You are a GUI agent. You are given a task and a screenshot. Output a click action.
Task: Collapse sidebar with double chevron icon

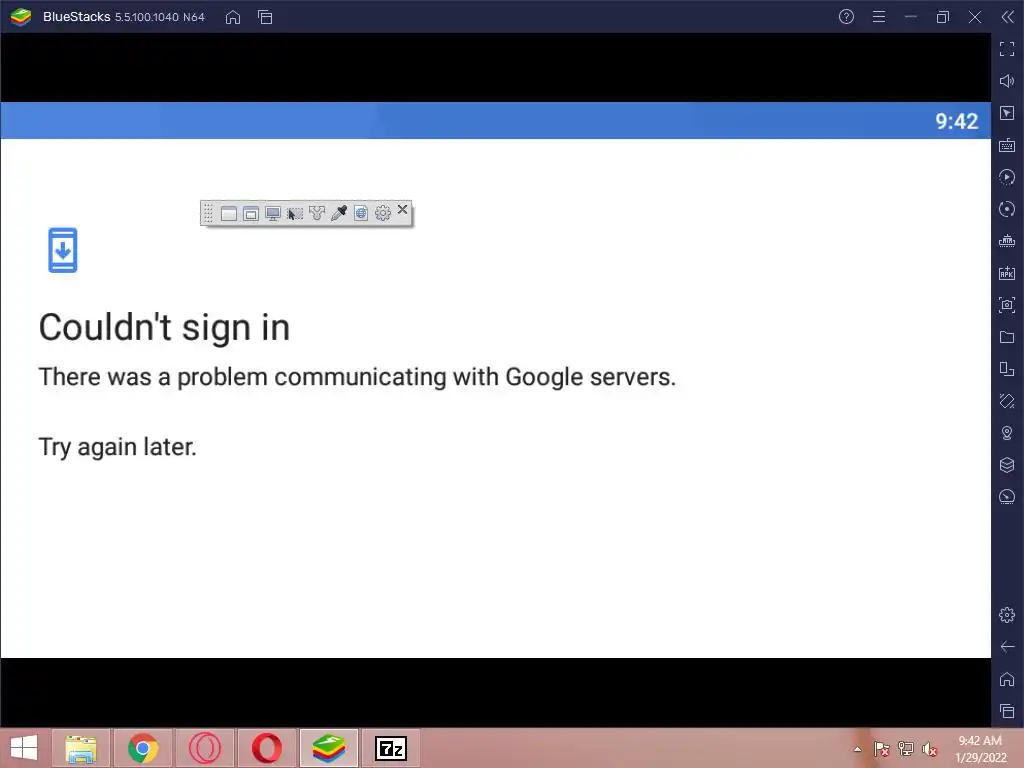1007,17
